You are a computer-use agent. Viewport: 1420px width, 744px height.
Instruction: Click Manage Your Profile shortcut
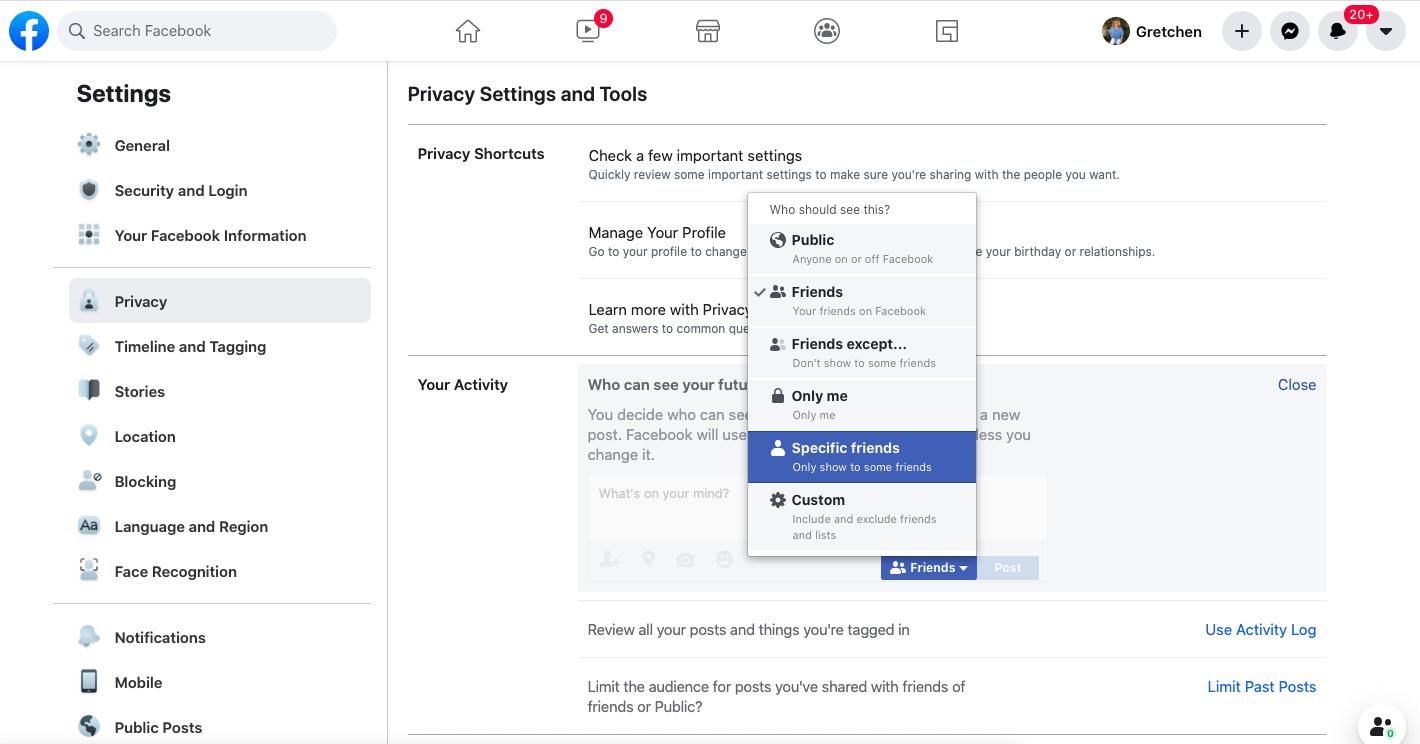click(x=657, y=233)
